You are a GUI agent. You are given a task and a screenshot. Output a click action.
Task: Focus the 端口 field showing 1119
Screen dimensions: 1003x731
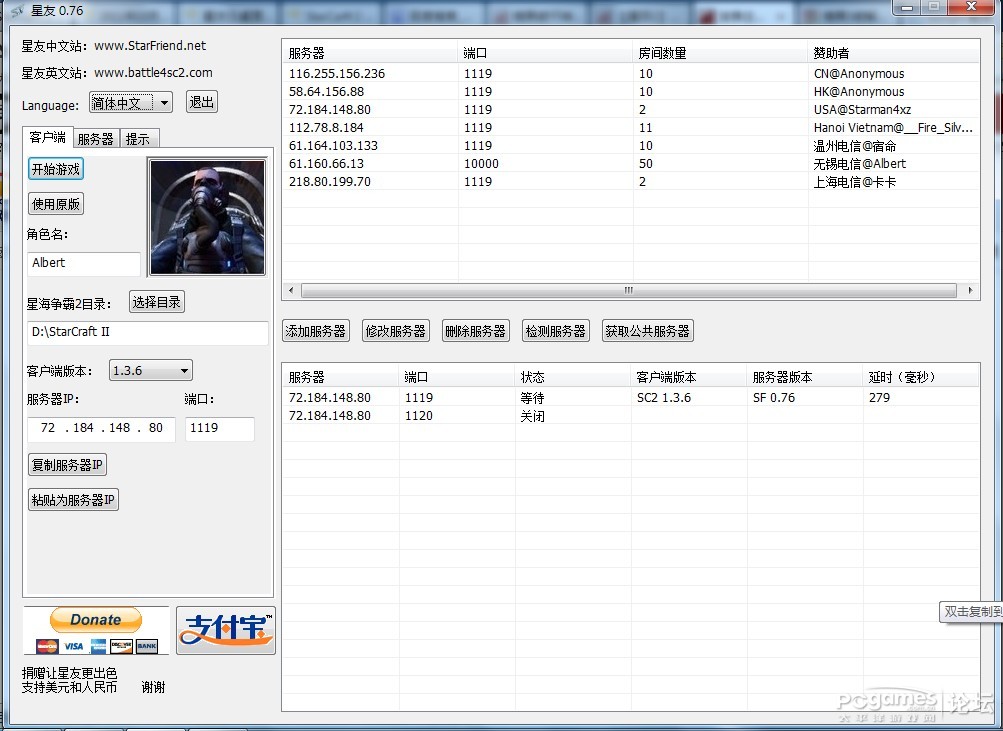point(219,428)
